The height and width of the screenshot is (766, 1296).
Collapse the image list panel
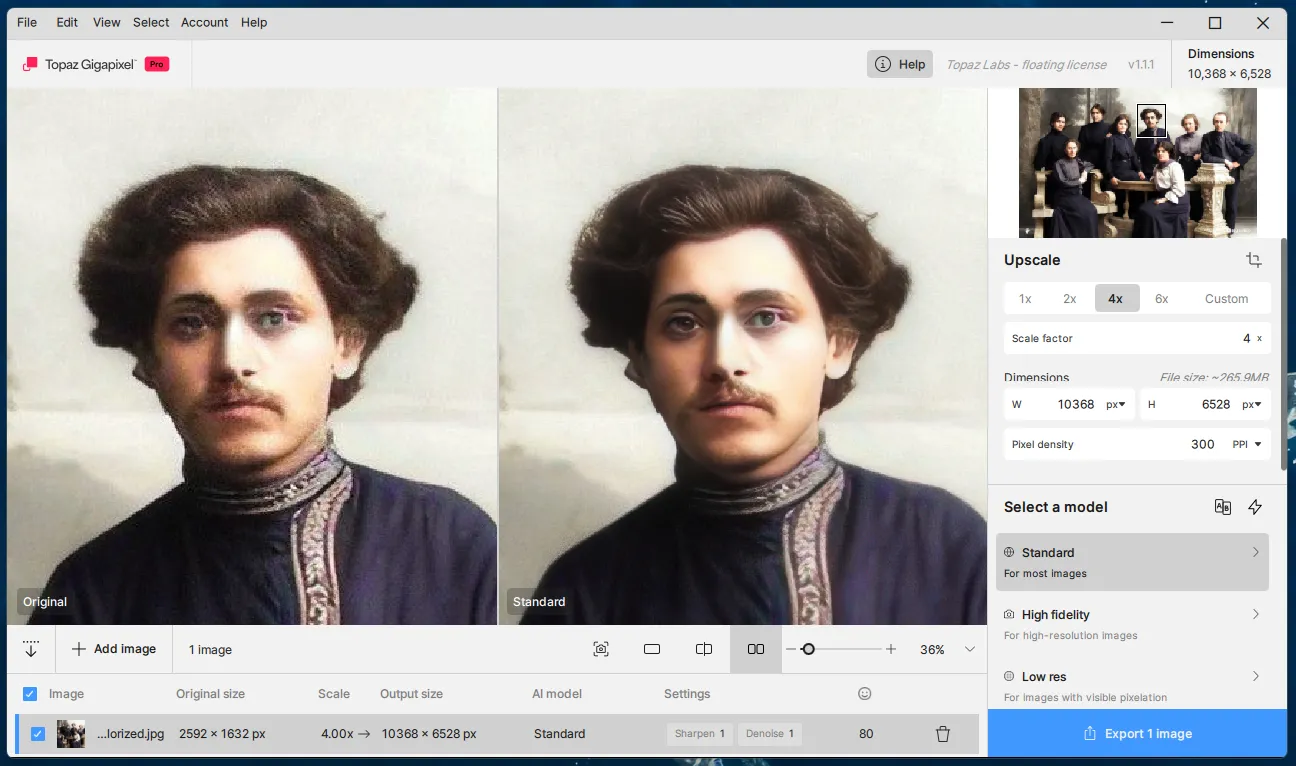pos(31,649)
